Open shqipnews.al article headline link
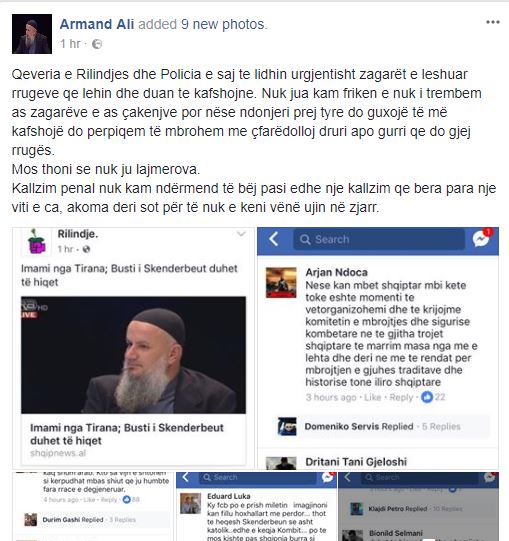The height and width of the screenshot is (541, 509). click(x=127, y=434)
